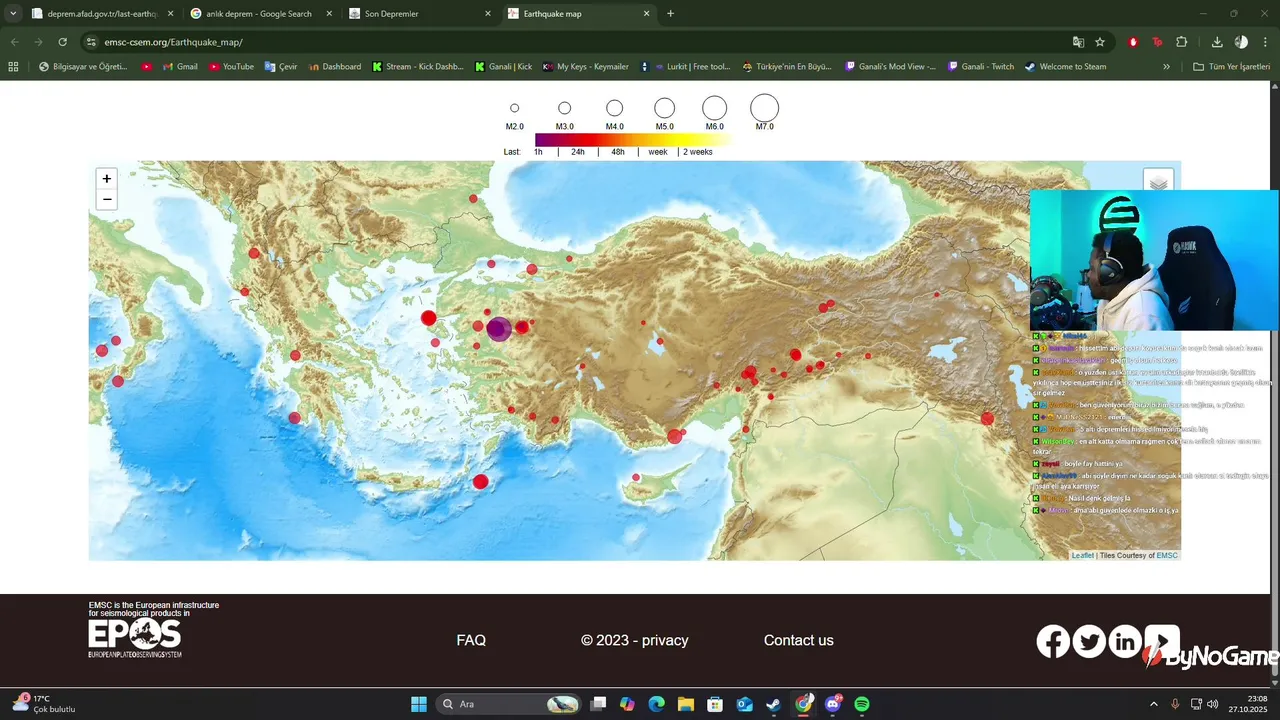Open a new browser tab
The height and width of the screenshot is (720, 1280).
tap(670, 14)
